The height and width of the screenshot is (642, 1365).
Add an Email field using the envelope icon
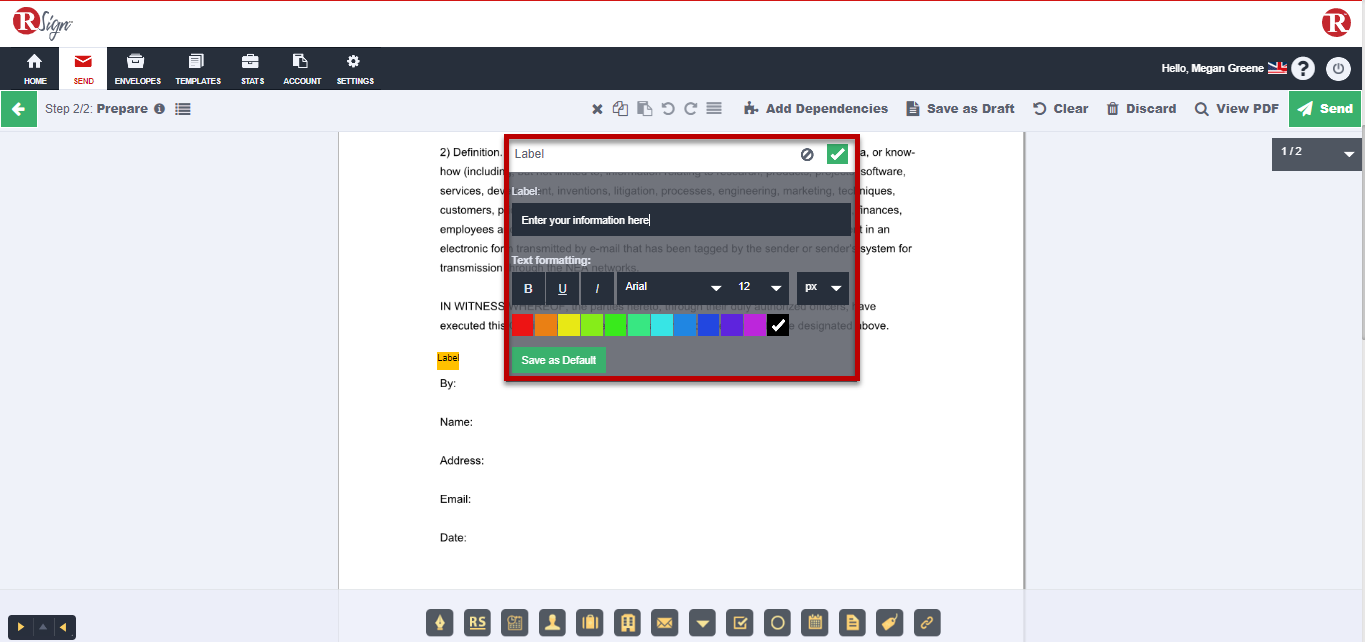click(x=665, y=622)
